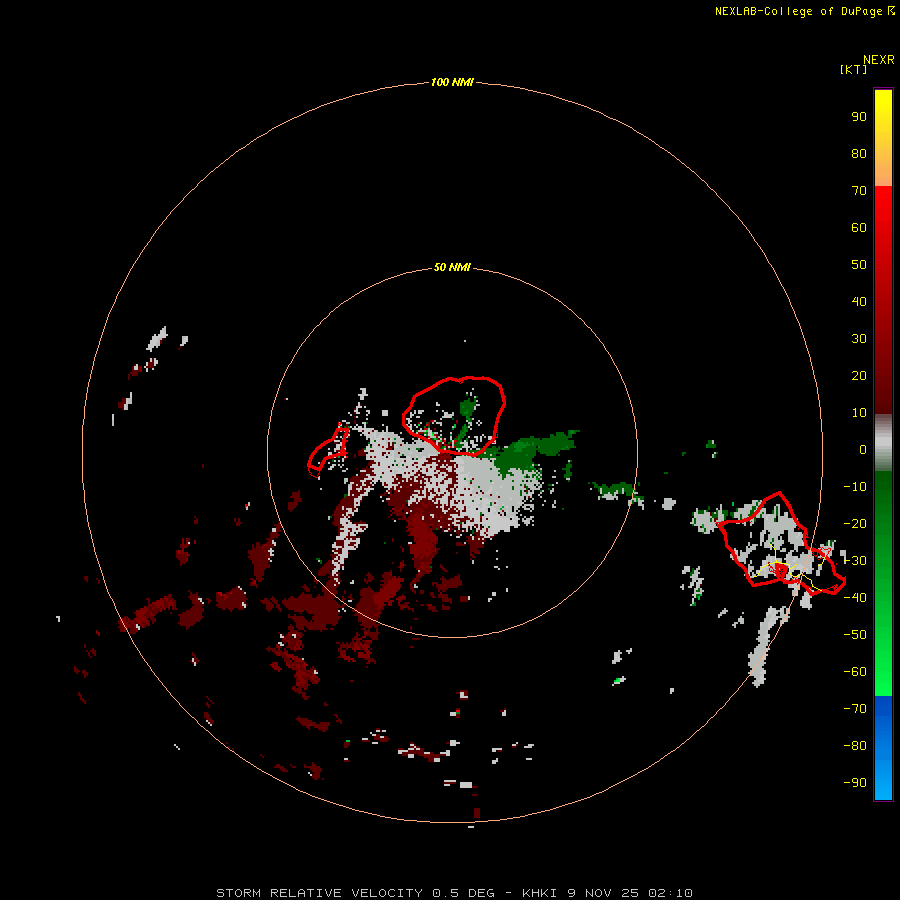This screenshot has height=900, width=900.
Task: Click the -30 value on the color scale
Action: (855, 561)
